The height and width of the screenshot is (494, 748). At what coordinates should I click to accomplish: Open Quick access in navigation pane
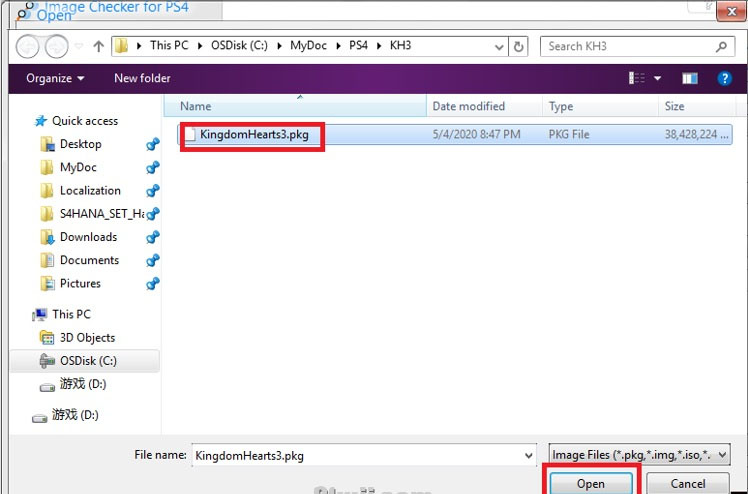(x=85, y=121)
